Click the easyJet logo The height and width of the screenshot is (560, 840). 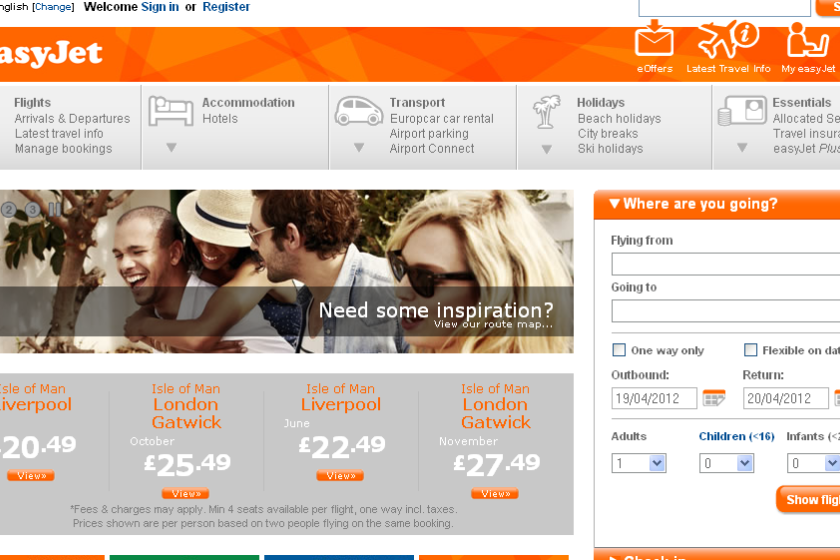coord(51,53)
